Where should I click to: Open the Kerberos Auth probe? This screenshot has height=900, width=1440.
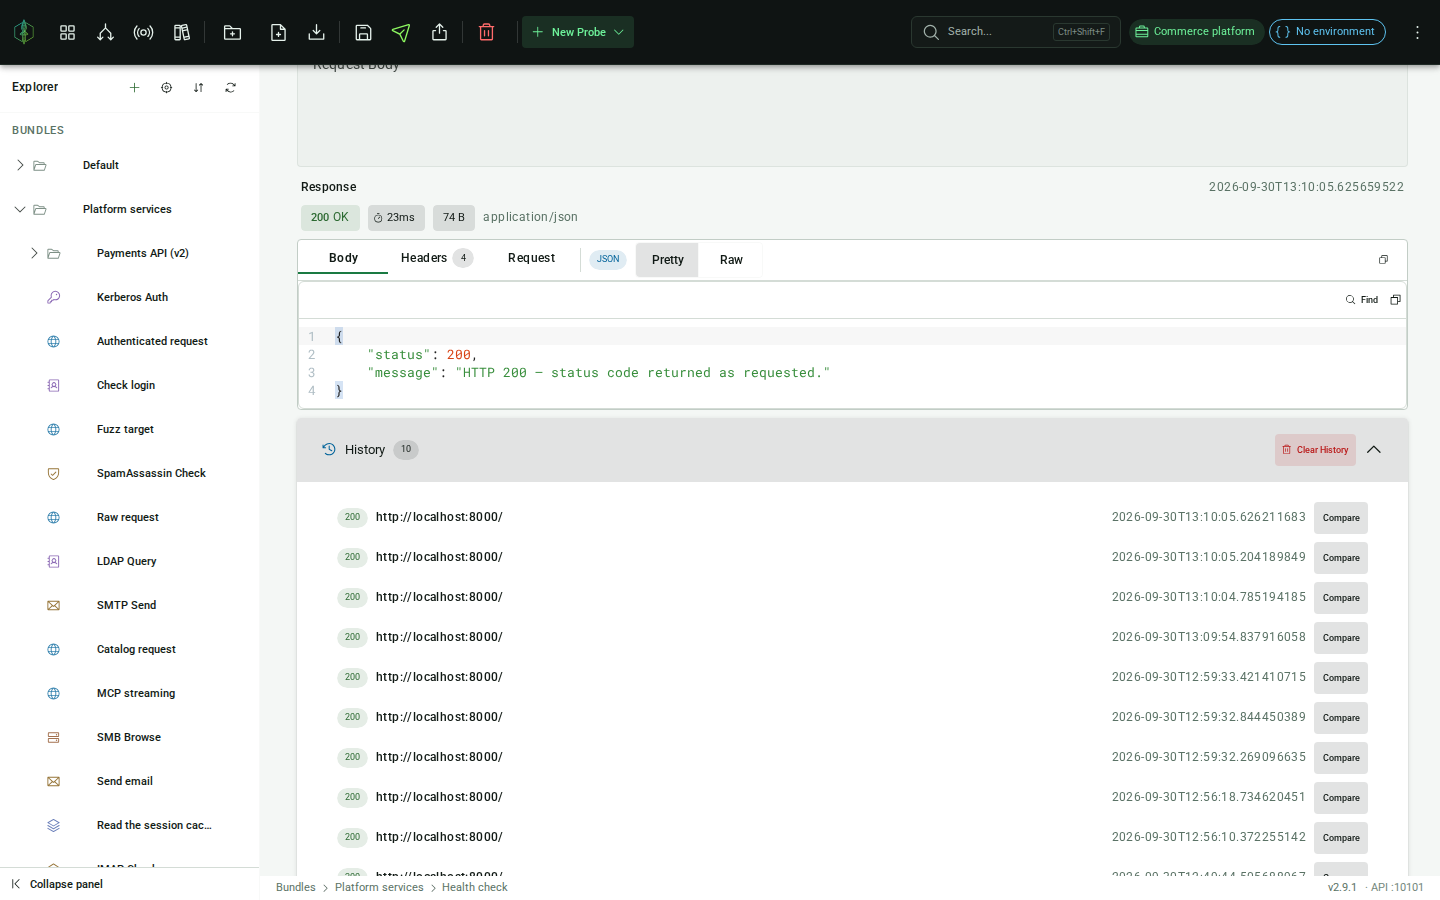[132, 297]
